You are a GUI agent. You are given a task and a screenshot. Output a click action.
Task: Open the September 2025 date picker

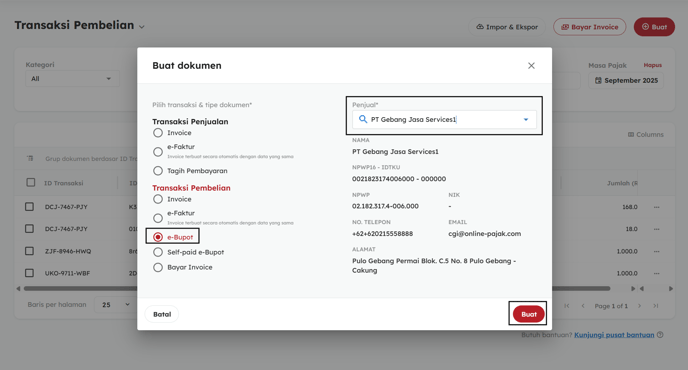point(626,80)
